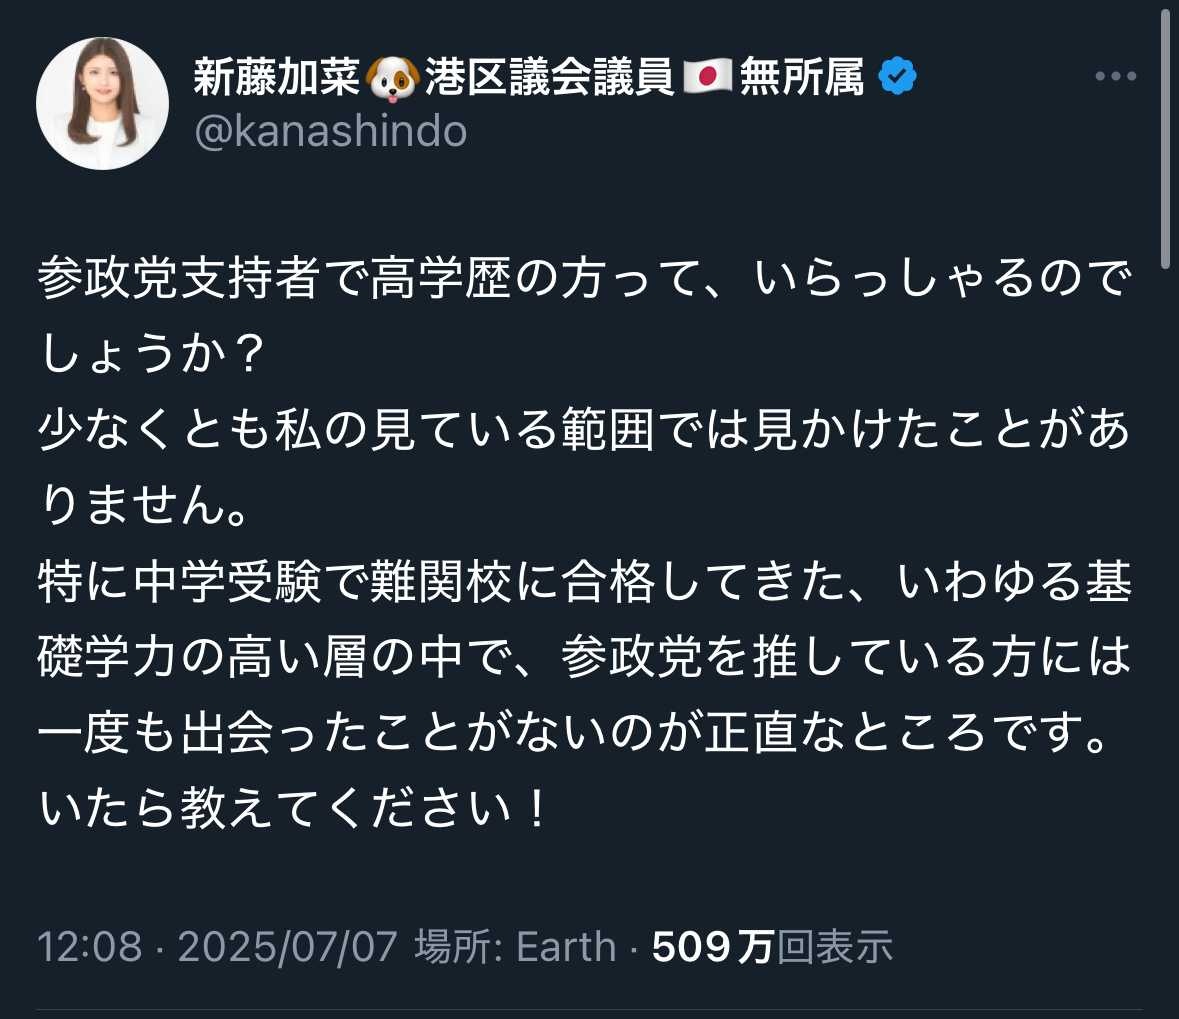
Task: Click the 無所属 label in name
Action: coord(801,77)
